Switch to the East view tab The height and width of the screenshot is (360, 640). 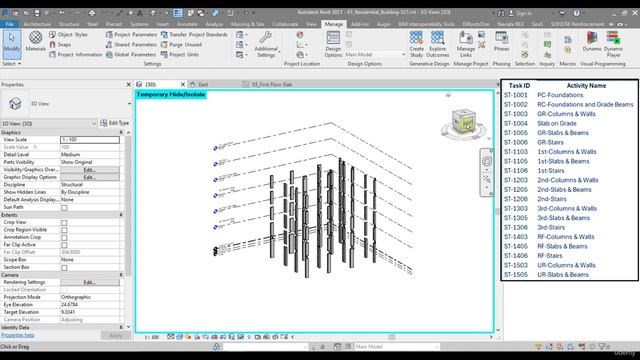203,84
